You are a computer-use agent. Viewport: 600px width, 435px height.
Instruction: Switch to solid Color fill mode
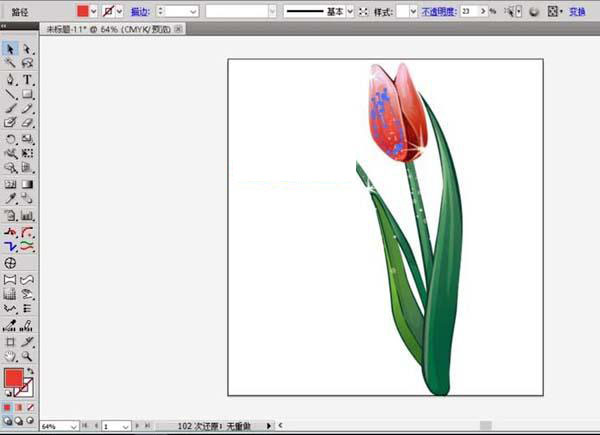(7, 407)
